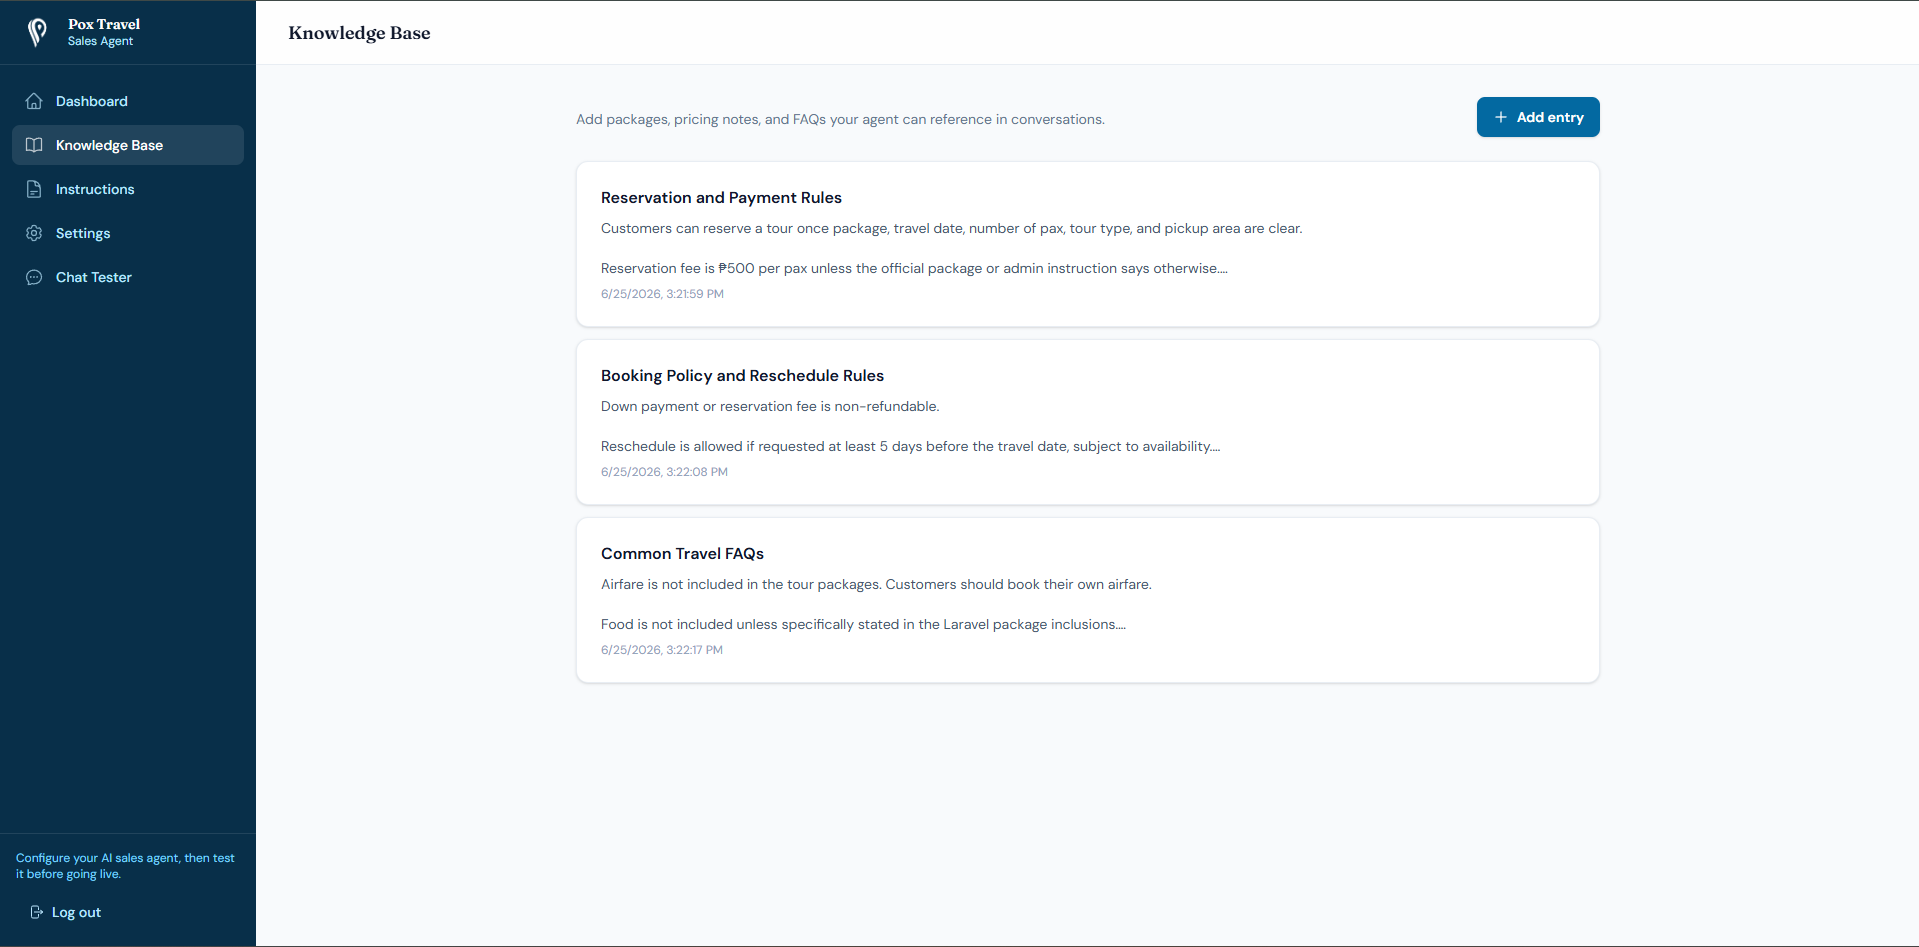This screenshot has height=947, width=1919.
Task: Select the Knowledge Base sidebar item
Action: tap(128, 145)
